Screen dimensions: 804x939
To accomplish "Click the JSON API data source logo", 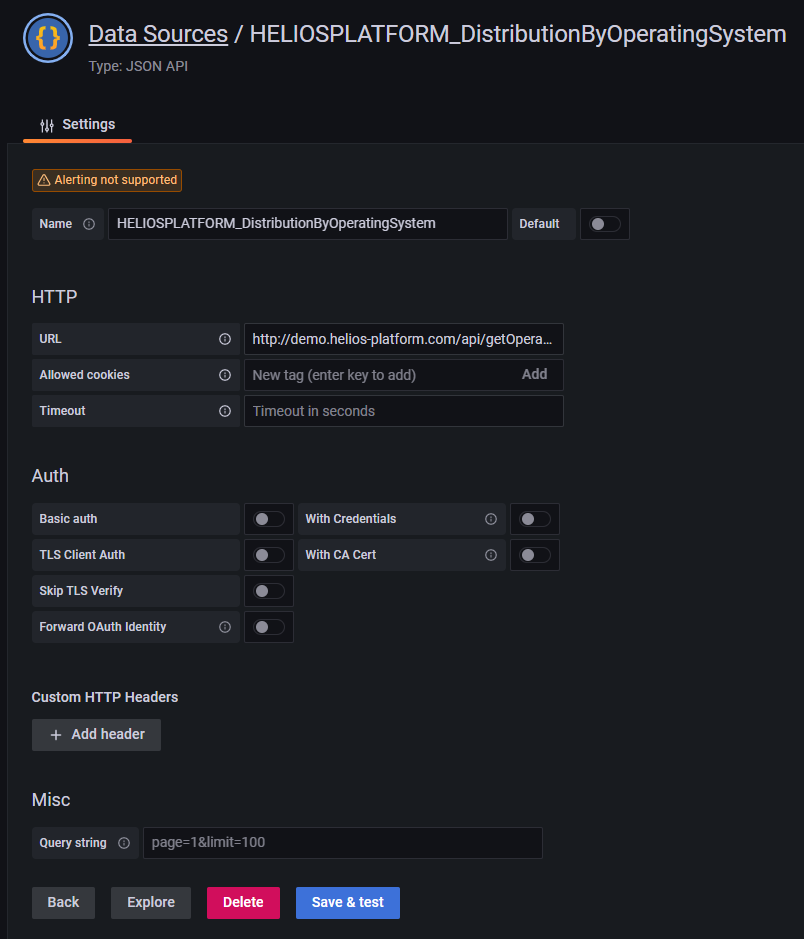I will coord(48,38).
